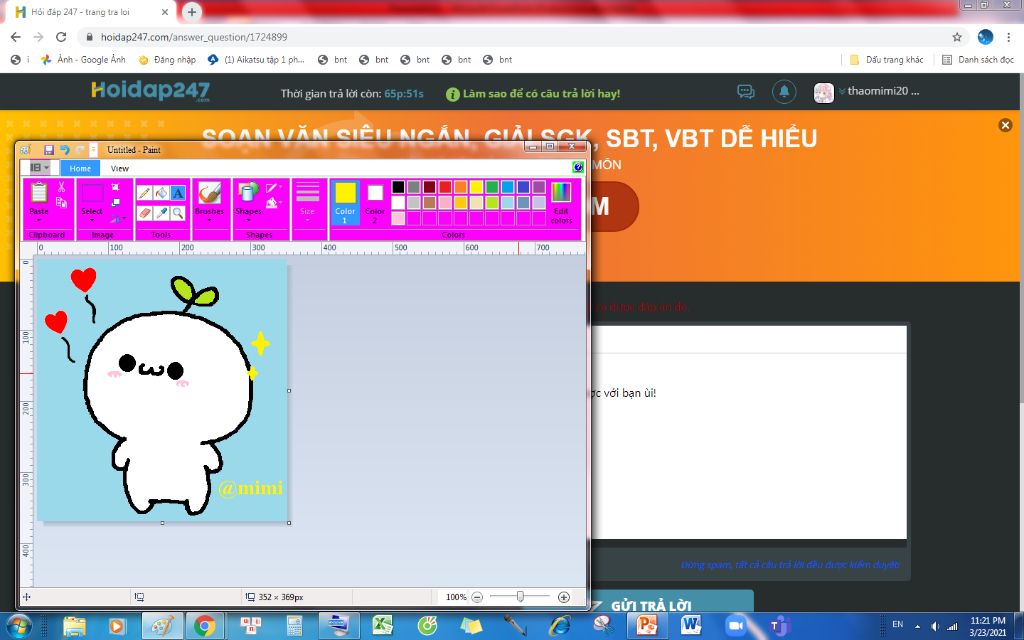The height and width of the screenshot is (640, 1024).
Task: Expand the Brushes dropdown arrow
Action: click(x=210, y=220)
